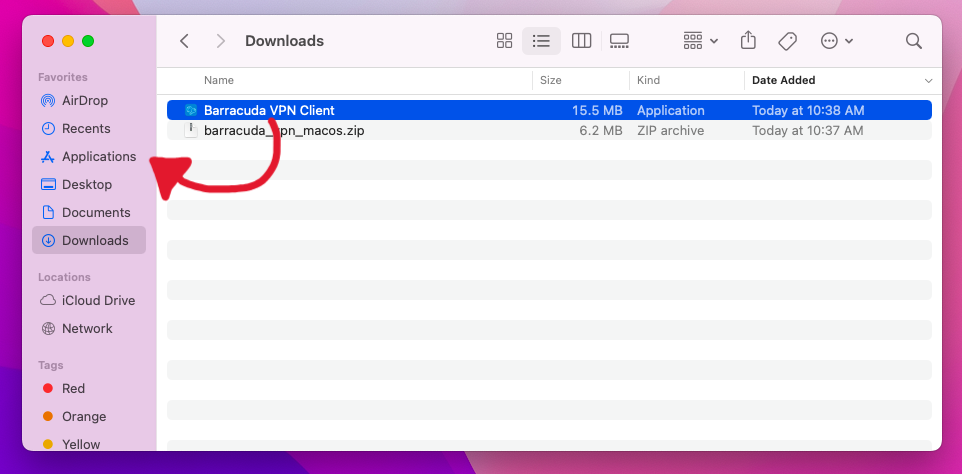This screenshot has width=962, height=474.
Task: Click the Today at 10:37 AM date
Action: (x=807, y=131)
